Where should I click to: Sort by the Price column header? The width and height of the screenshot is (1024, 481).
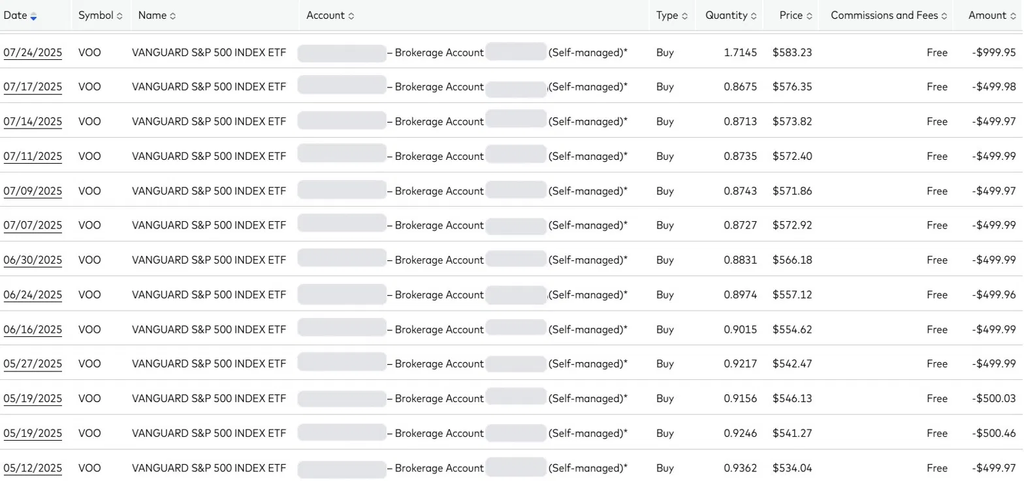(x=795, y=16)
